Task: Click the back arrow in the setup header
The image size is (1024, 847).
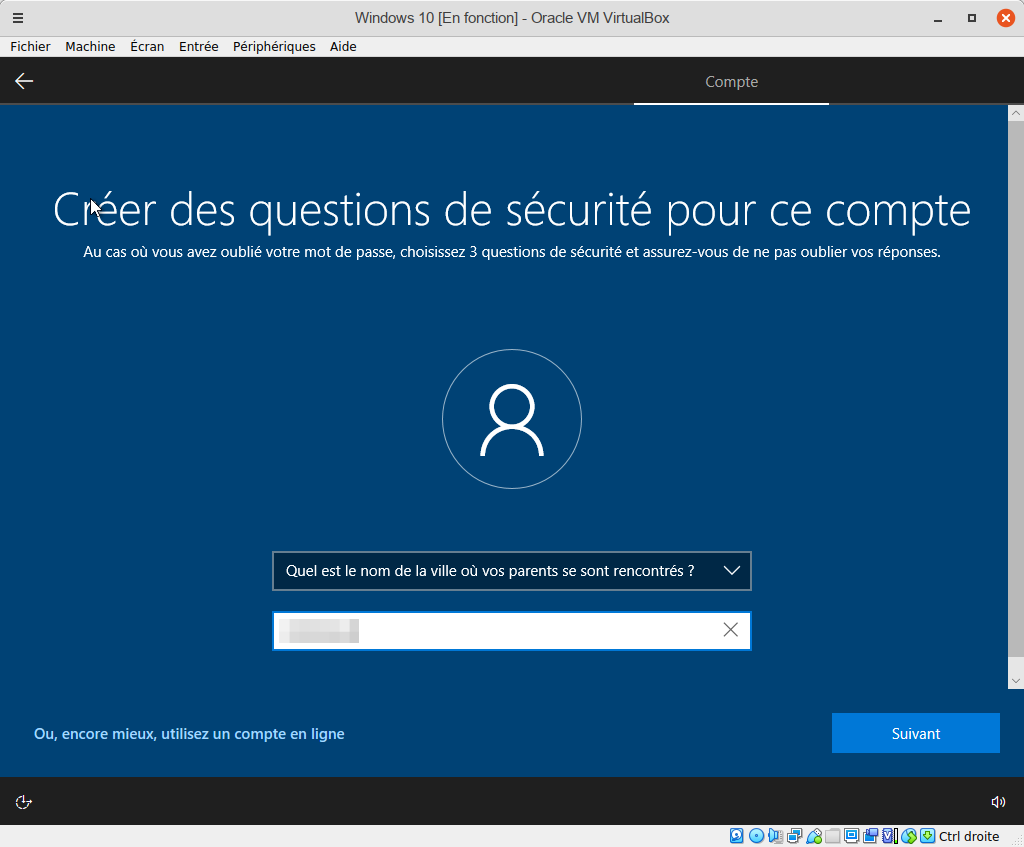Action: coord(24,82)
